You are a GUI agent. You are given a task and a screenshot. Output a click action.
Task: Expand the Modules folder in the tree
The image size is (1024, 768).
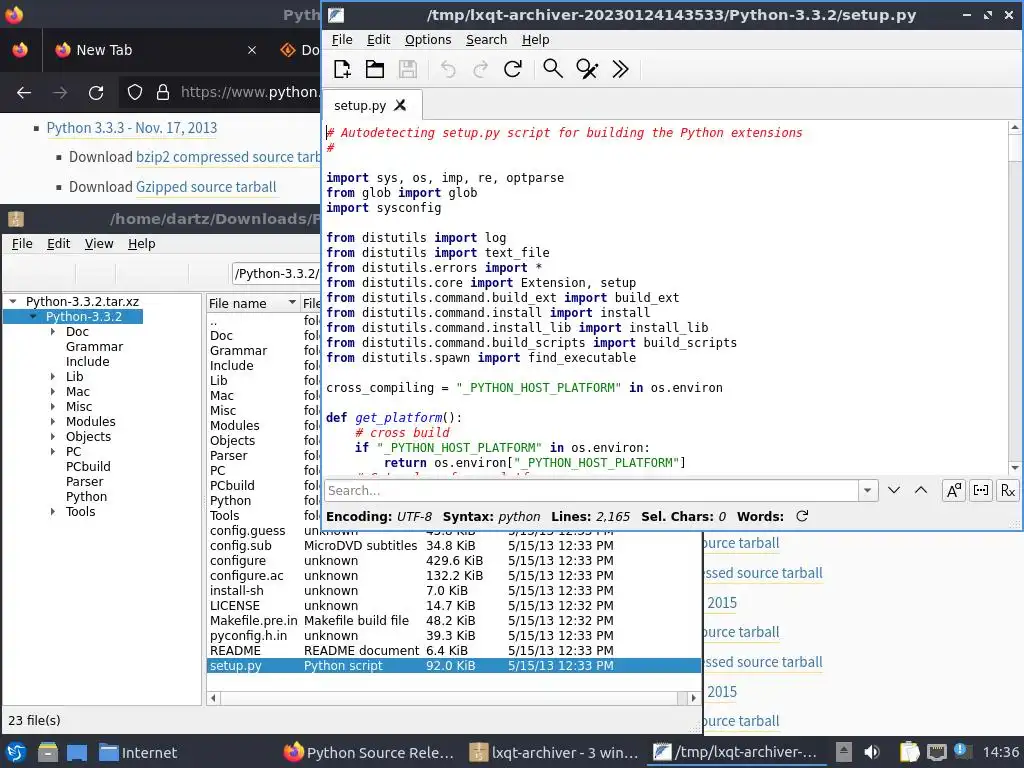click(53, 422)
